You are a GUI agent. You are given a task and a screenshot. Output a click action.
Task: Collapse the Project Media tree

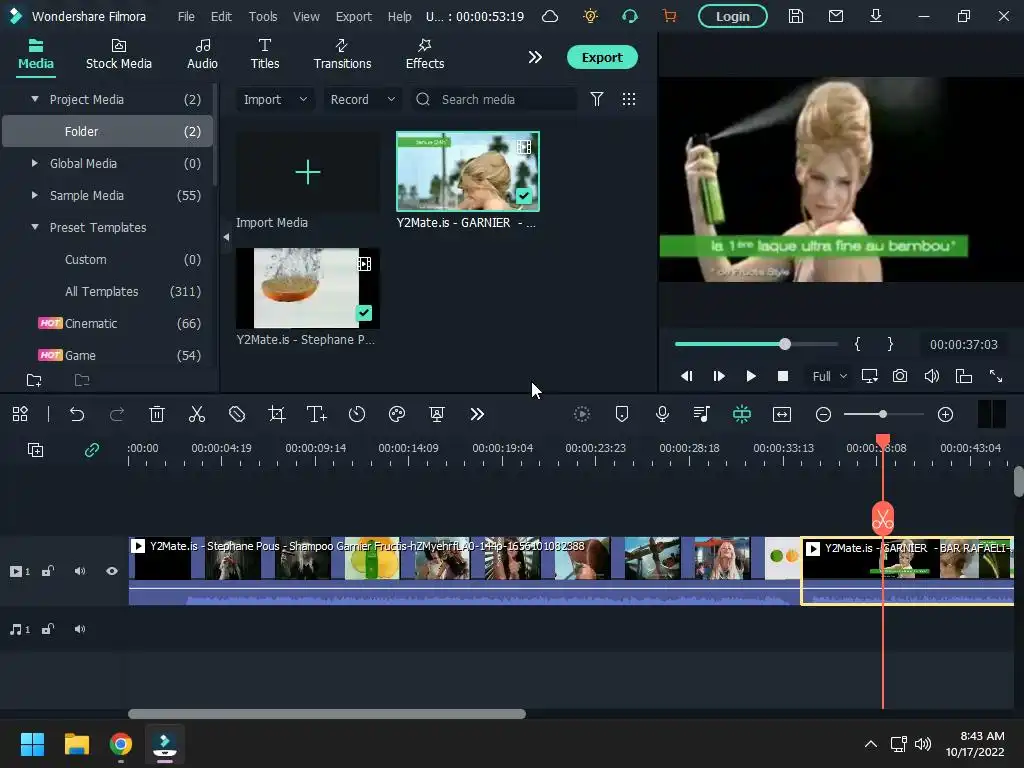(35, 99)
